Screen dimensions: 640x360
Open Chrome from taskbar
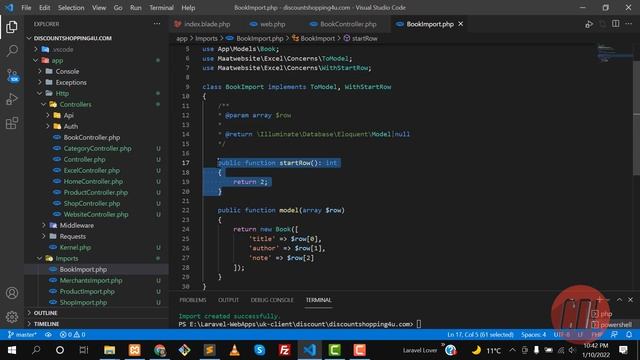coord(160,350)
